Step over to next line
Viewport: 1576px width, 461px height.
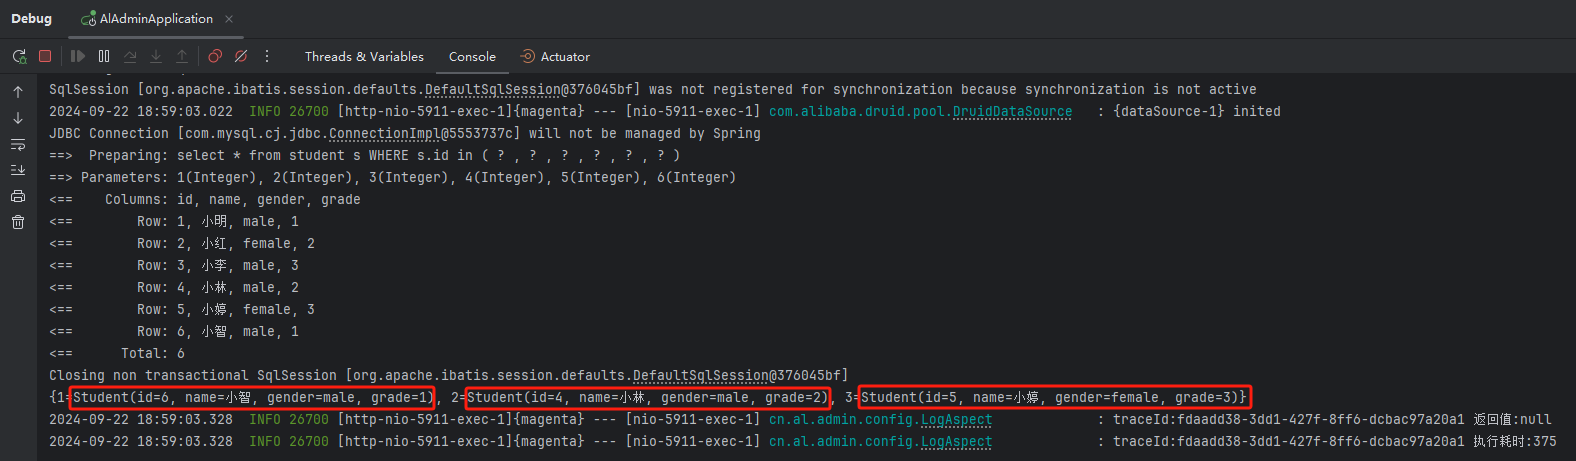pos(130,57)
